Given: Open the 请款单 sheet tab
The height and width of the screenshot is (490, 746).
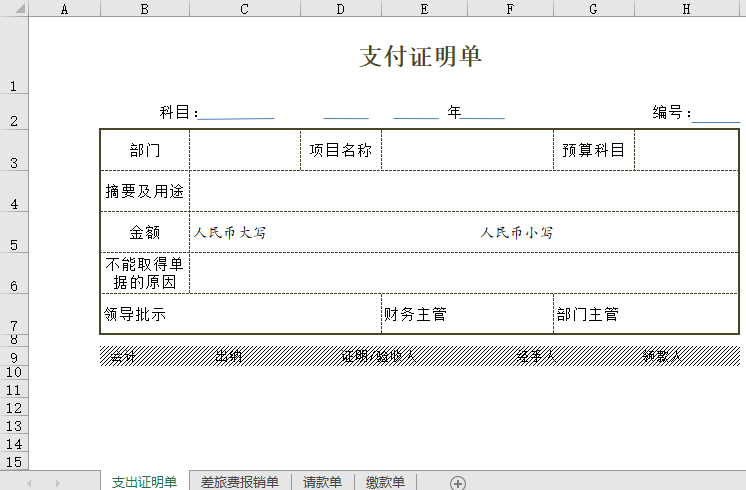Looking at the screenshot, I should point(322,482).
